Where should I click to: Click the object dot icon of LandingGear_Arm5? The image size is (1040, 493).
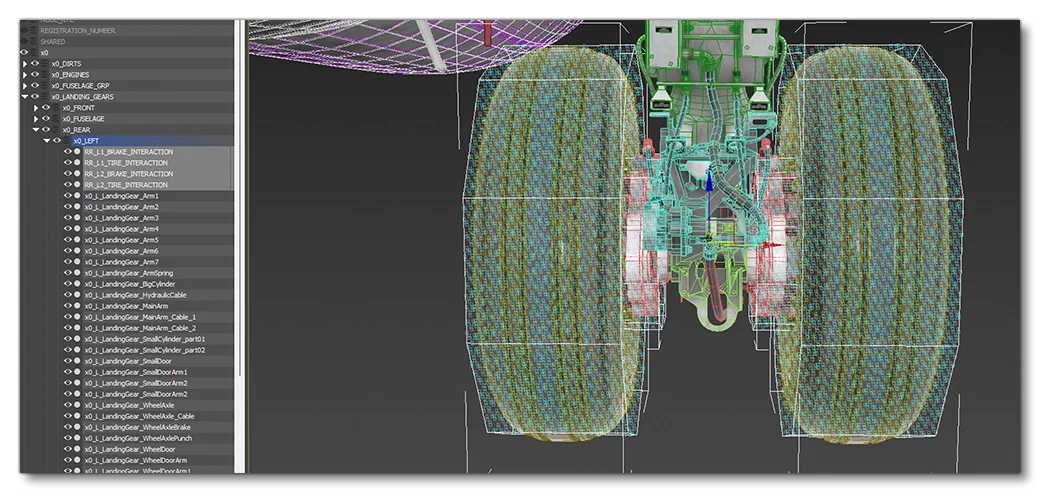(x=78, y=240)
